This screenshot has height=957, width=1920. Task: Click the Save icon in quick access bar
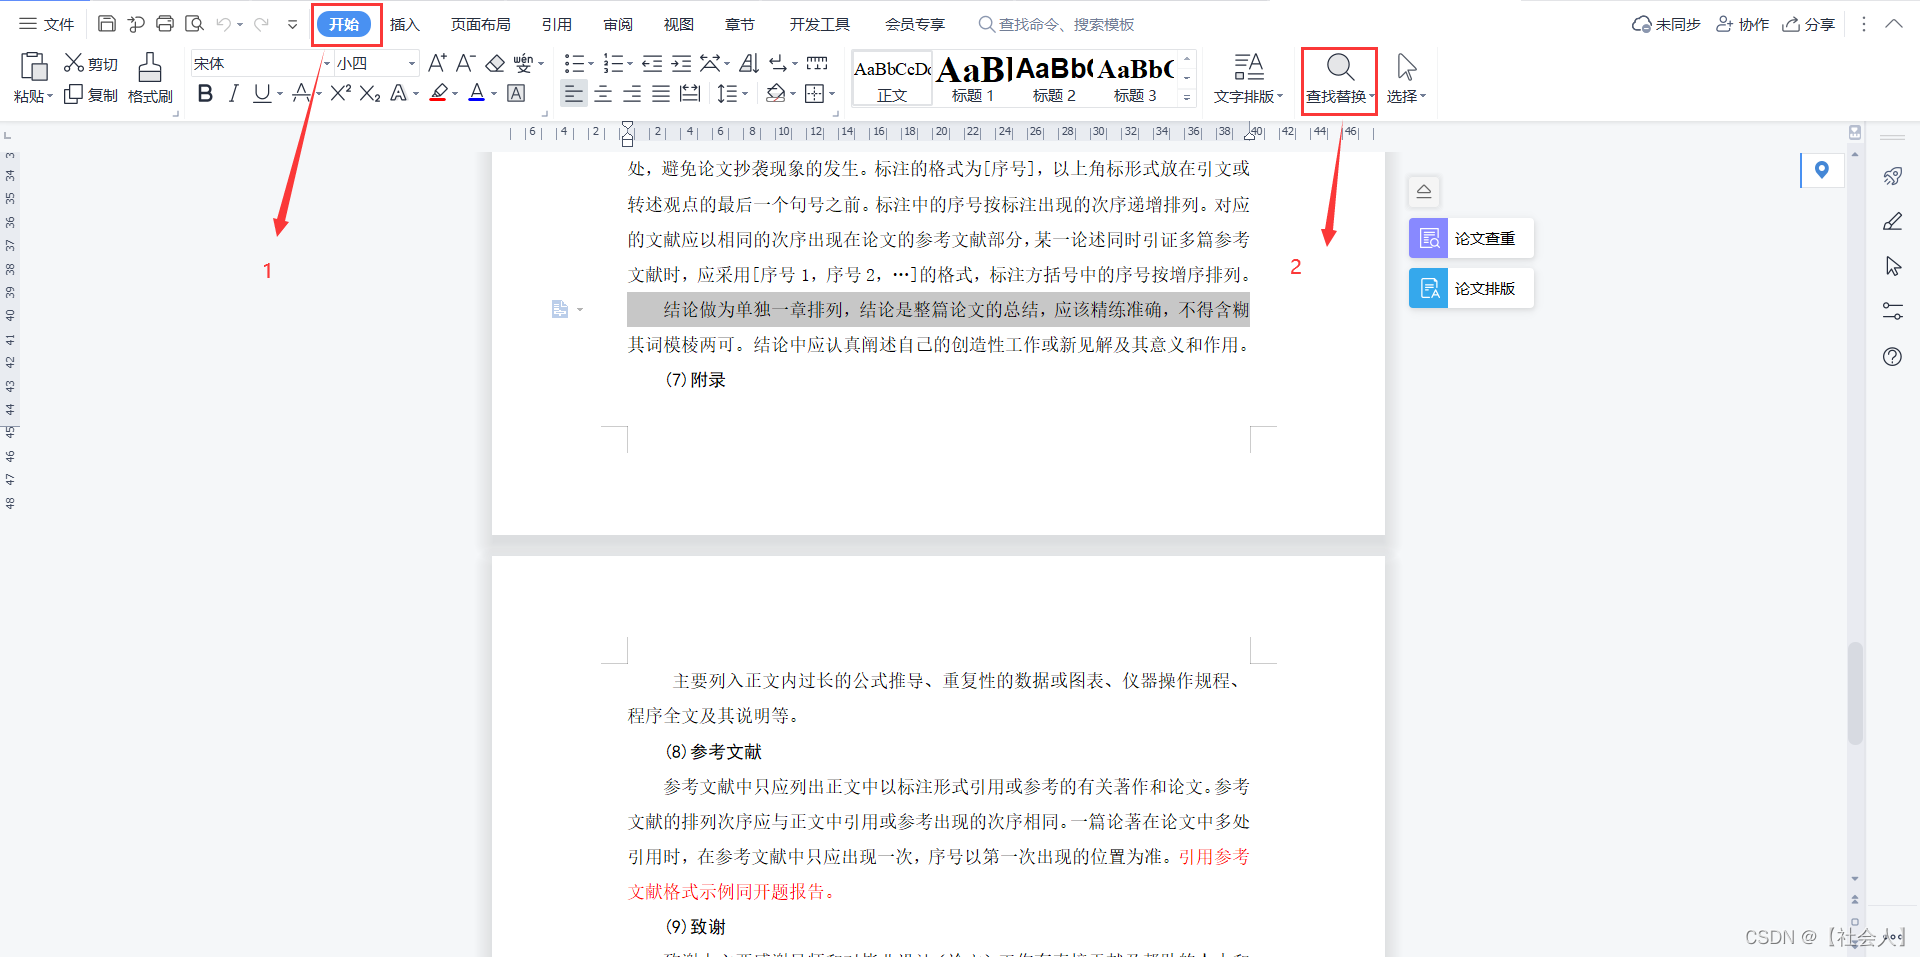coord(107,24)
